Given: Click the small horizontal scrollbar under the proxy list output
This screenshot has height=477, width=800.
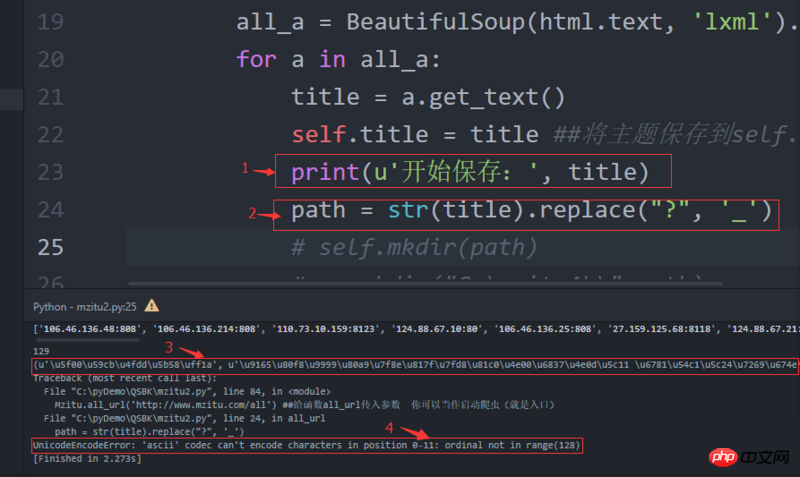Looking at the screenshot, I should coord(87,340).
